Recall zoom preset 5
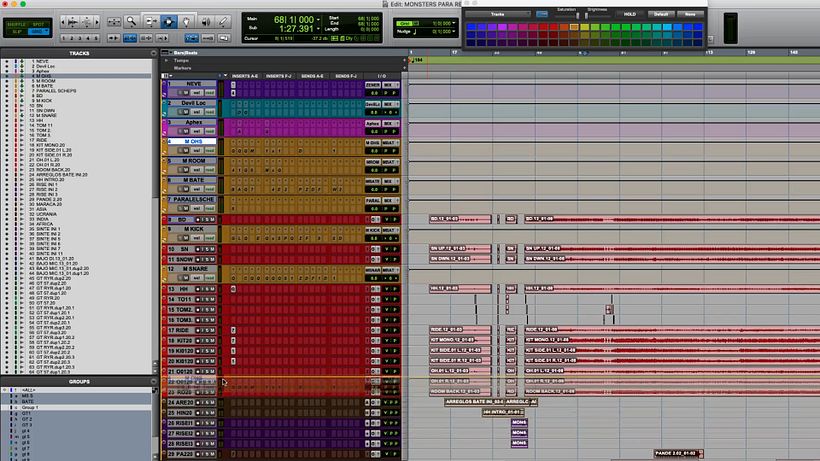 (96, 38)
